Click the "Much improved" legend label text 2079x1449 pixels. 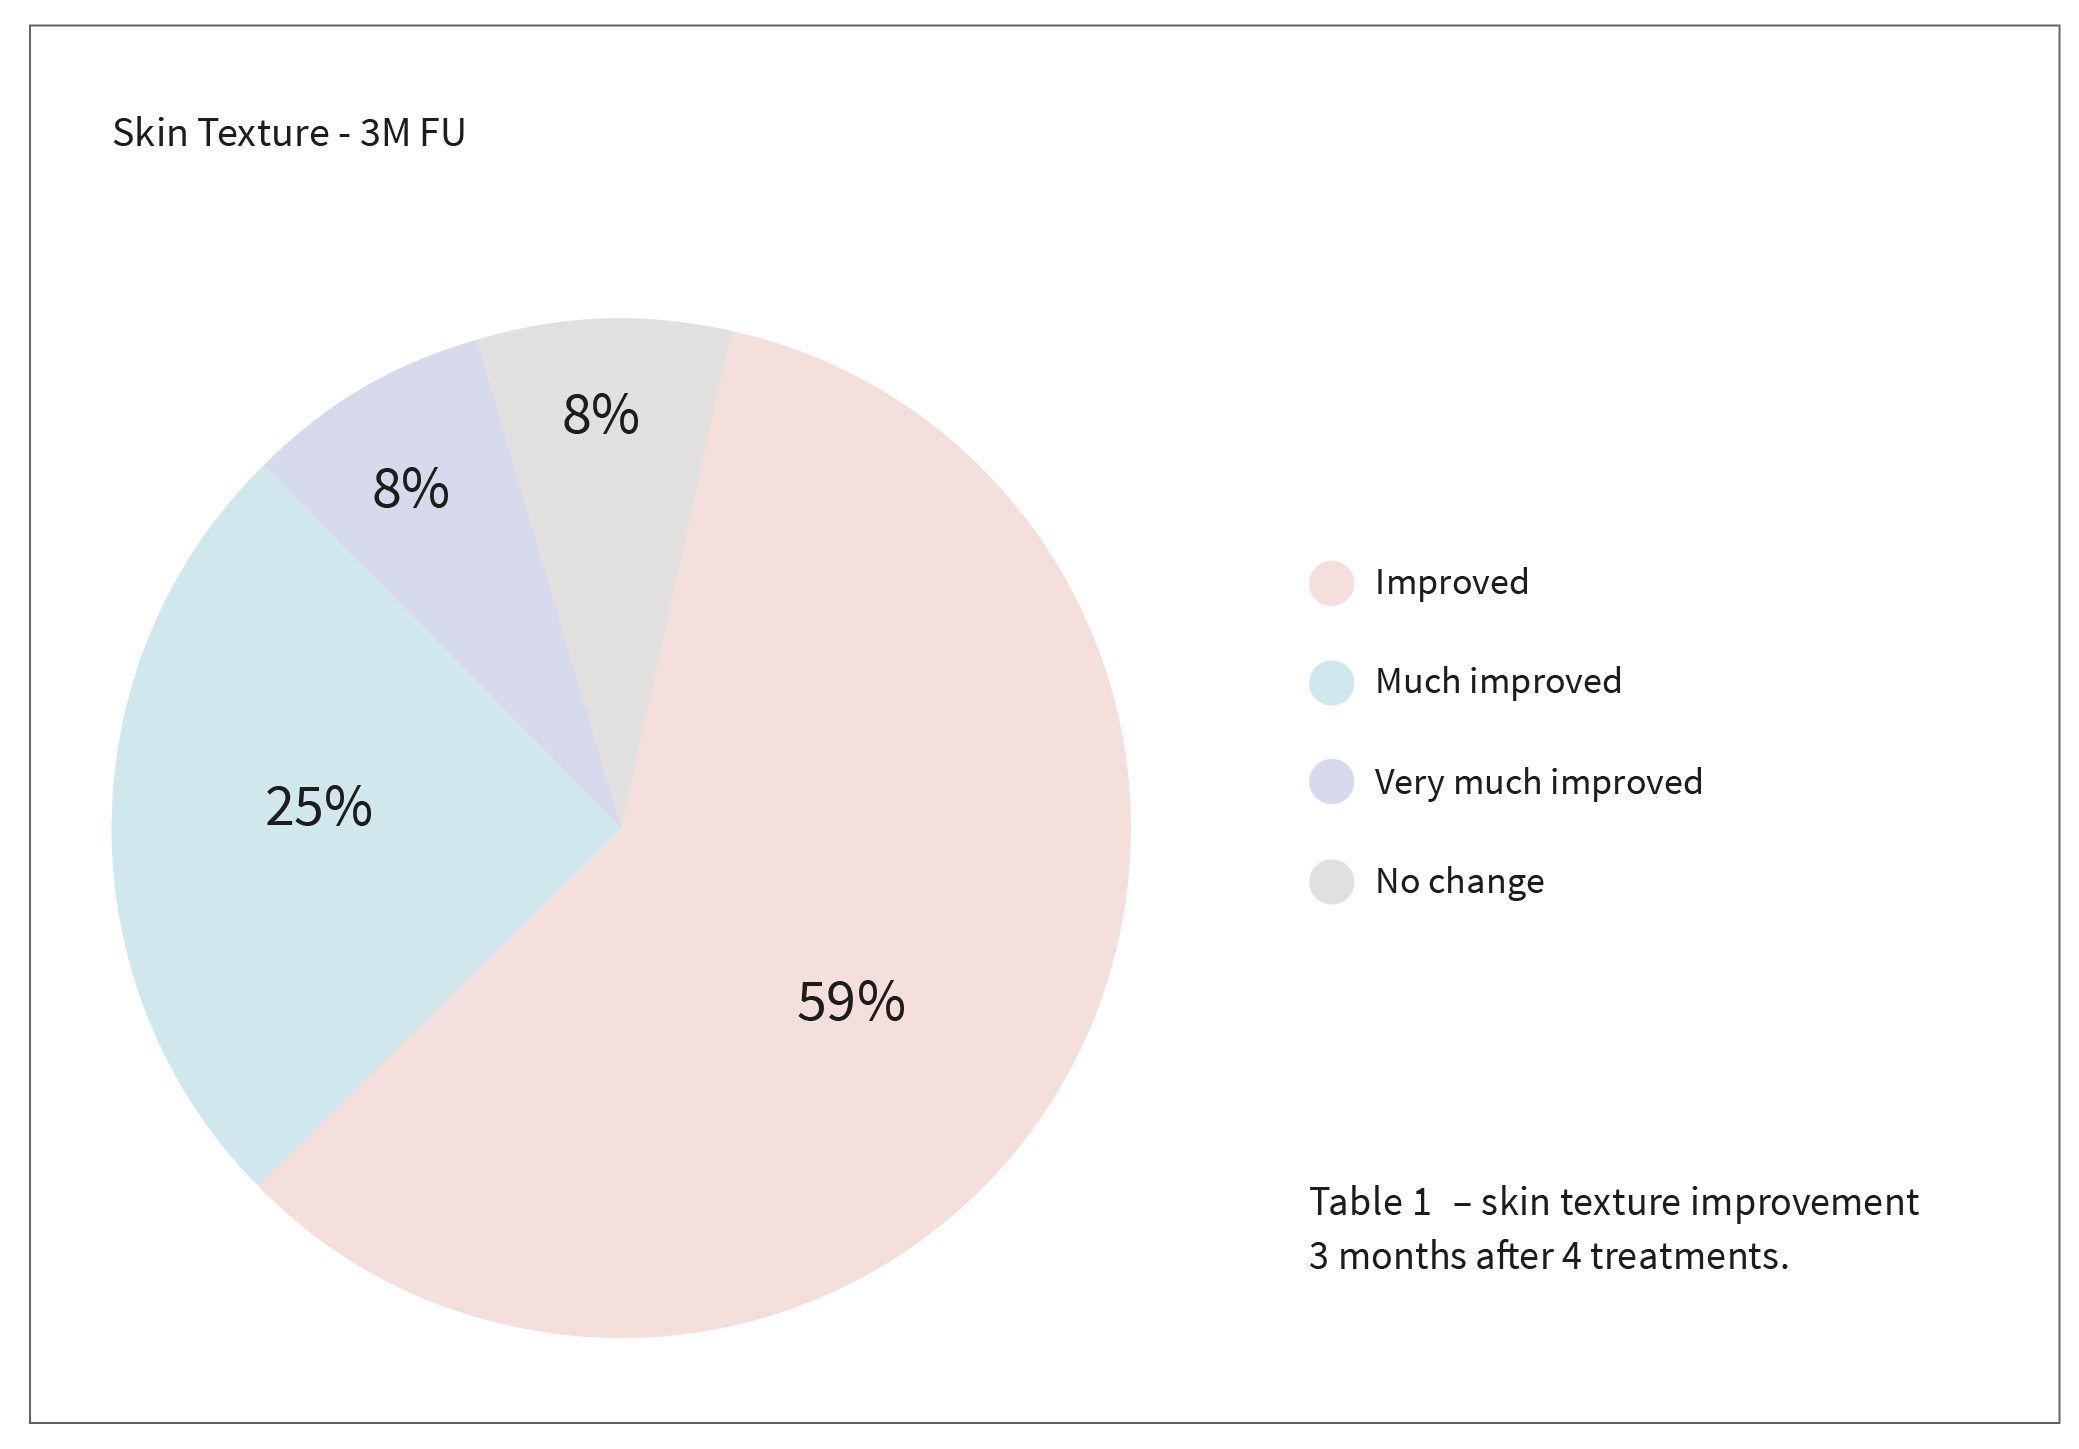point(1498,682)
